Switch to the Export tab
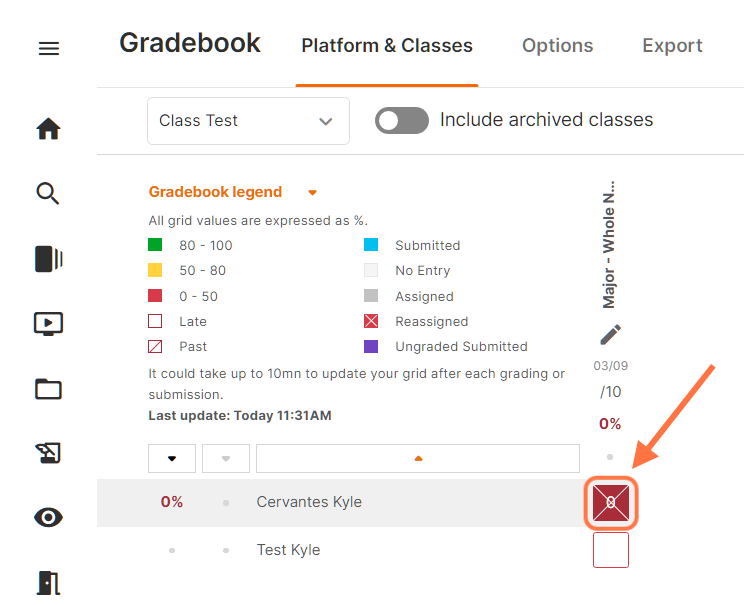Screen dimensions: 744x605 [x=672, y=46]
